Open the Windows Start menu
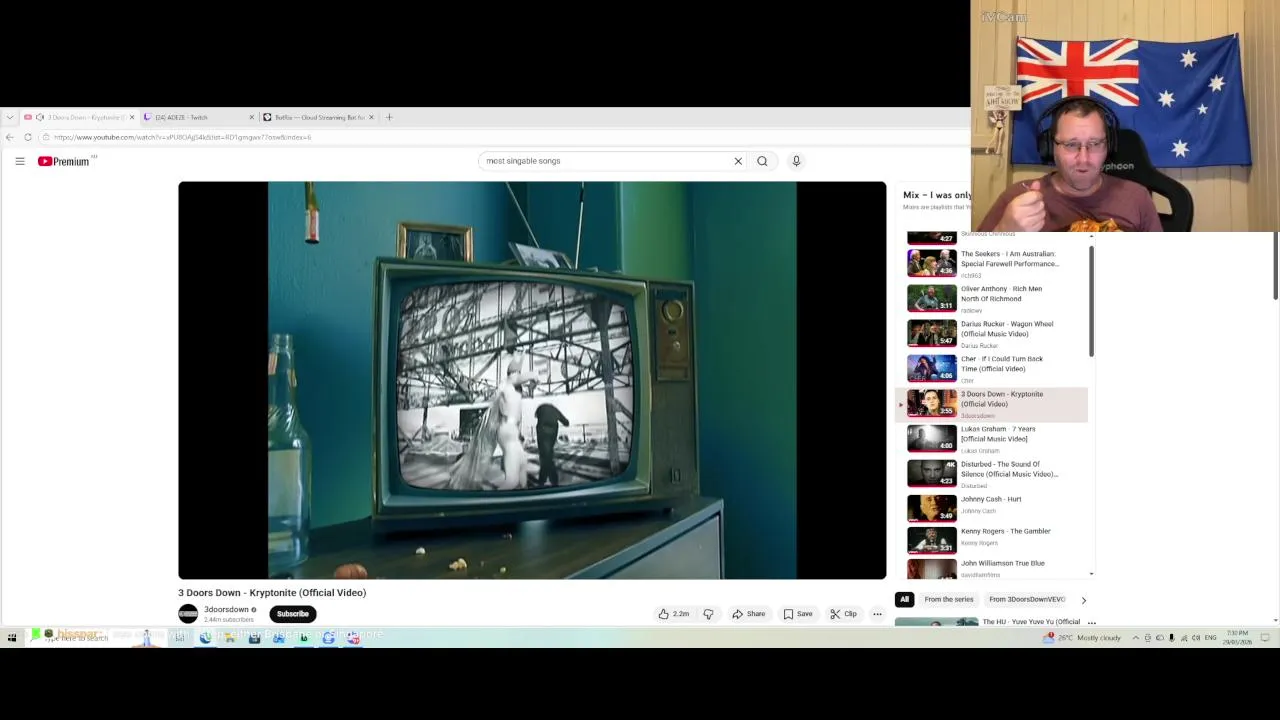Screen dimensions: 1280x720 point(12,637)
